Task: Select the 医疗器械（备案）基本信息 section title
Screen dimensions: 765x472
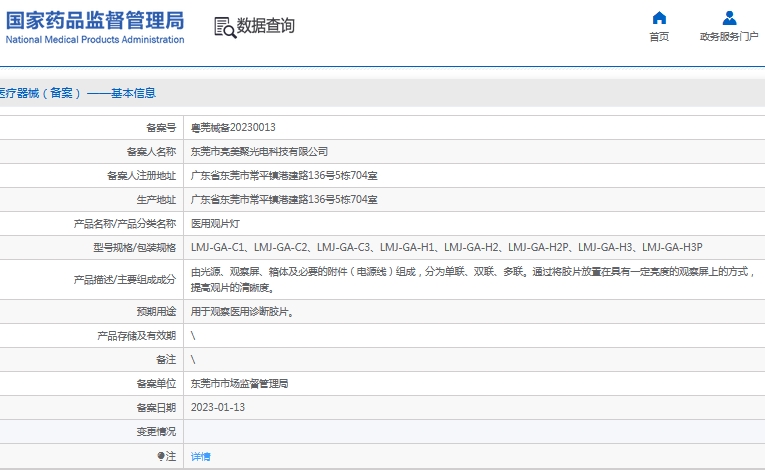Action: coord(77,93)
